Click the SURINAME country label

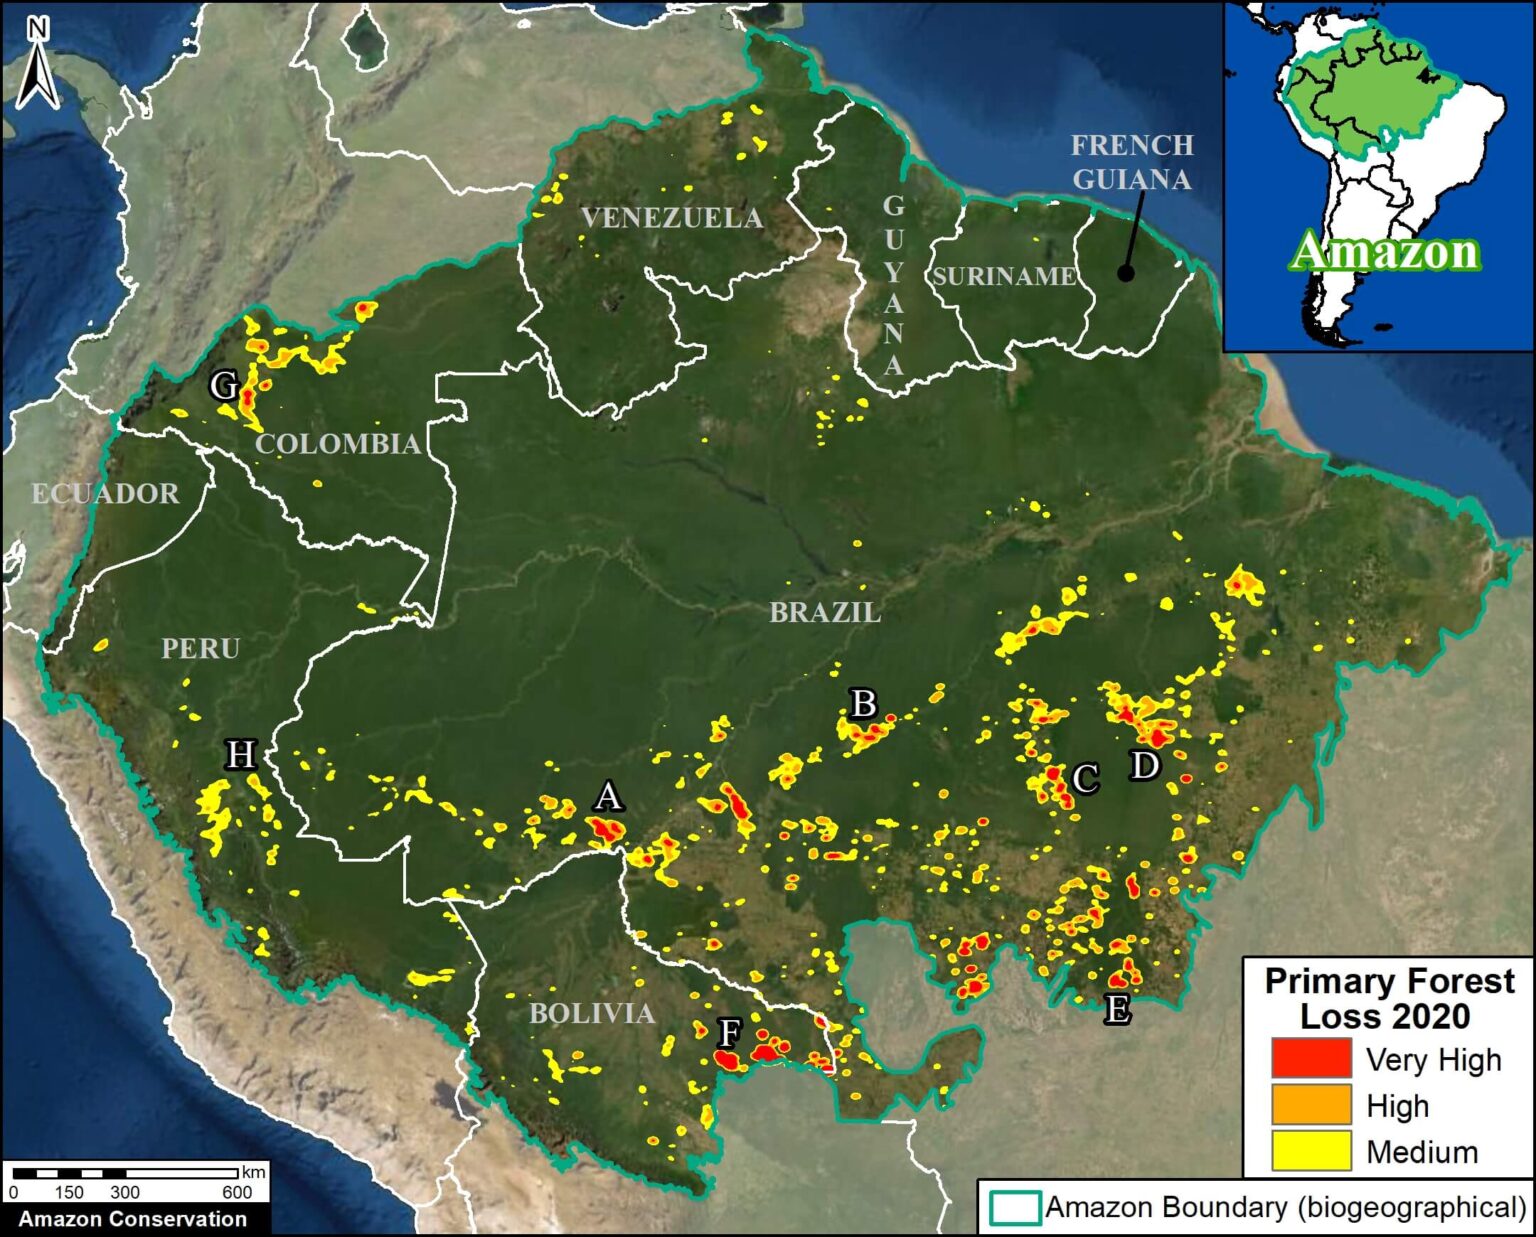coord(1004,276)
